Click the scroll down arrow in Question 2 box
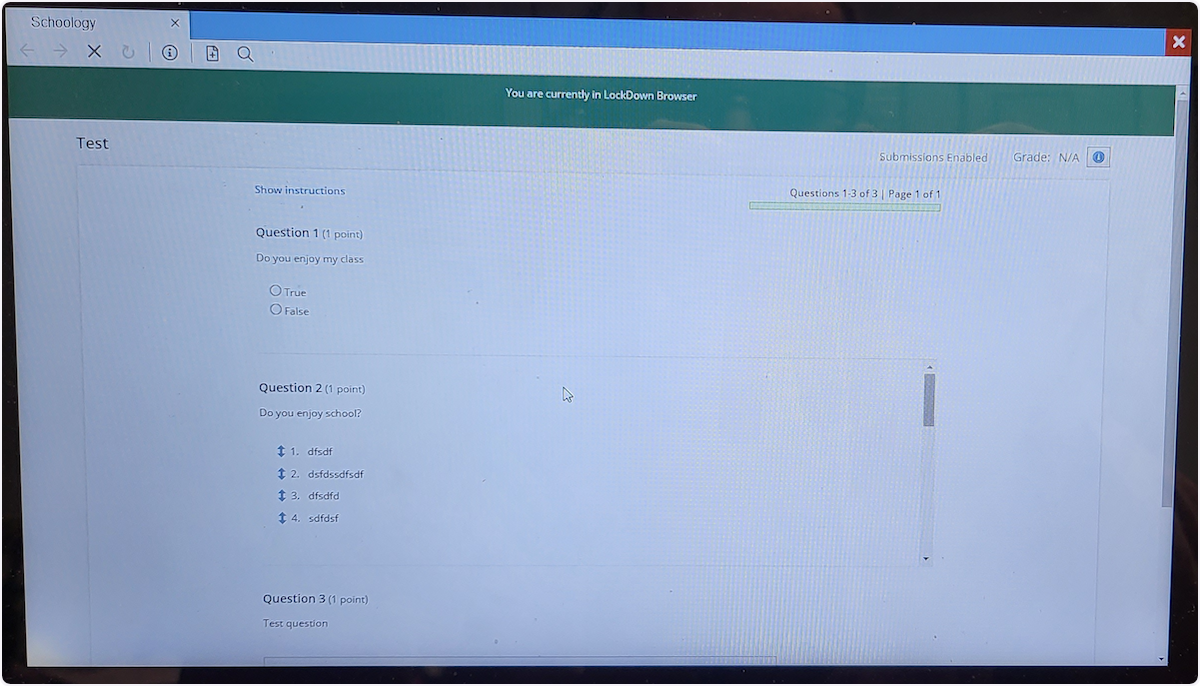The width and height of the screenshot is (1200, 686). pyautogui.click(x=926, y=558)
